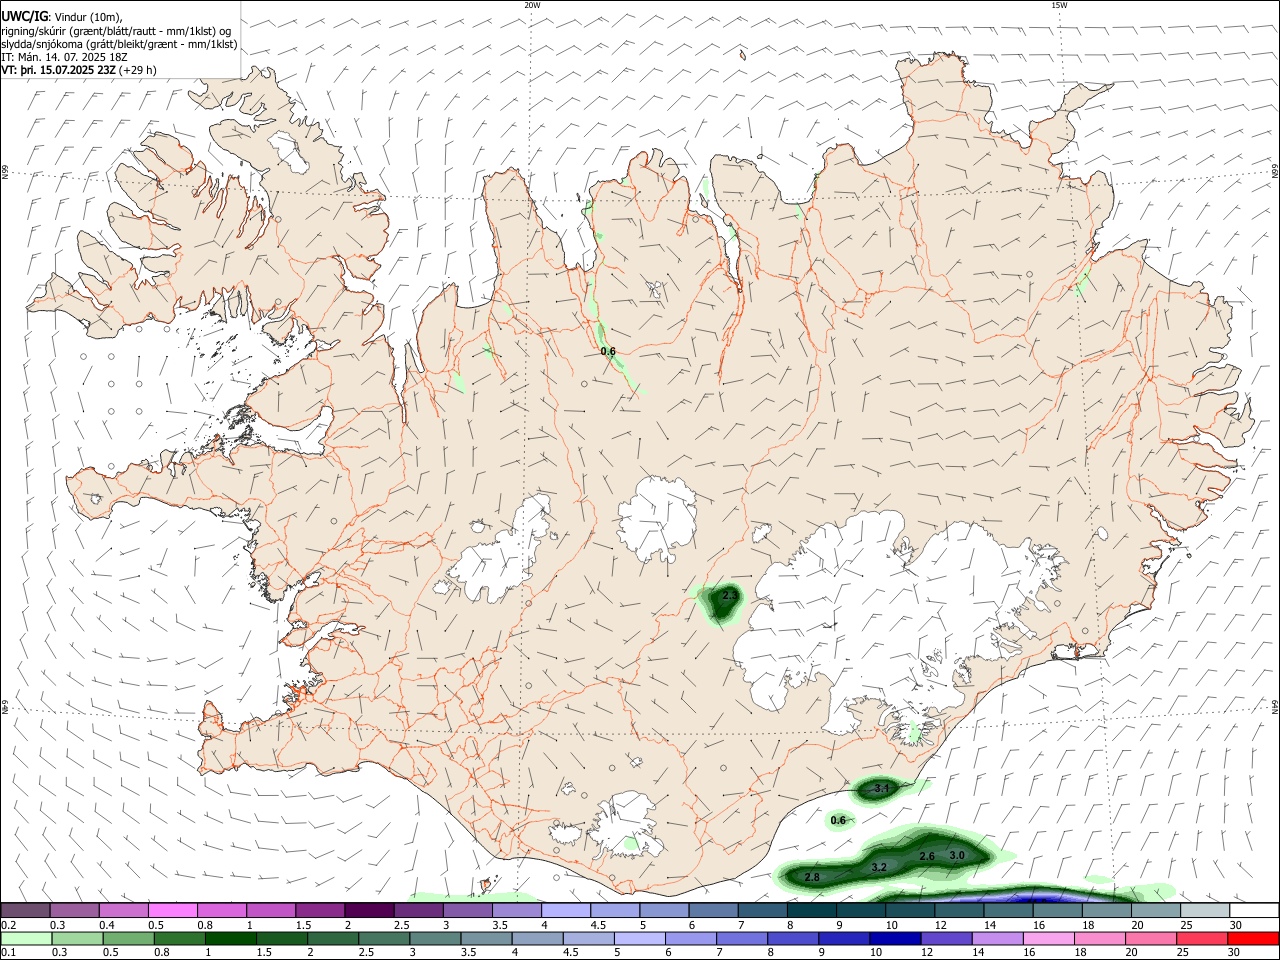Select pale grey upper swatch between 20 and 25
Screen dimensions: 1280x960
click(x=1157, y=910)
